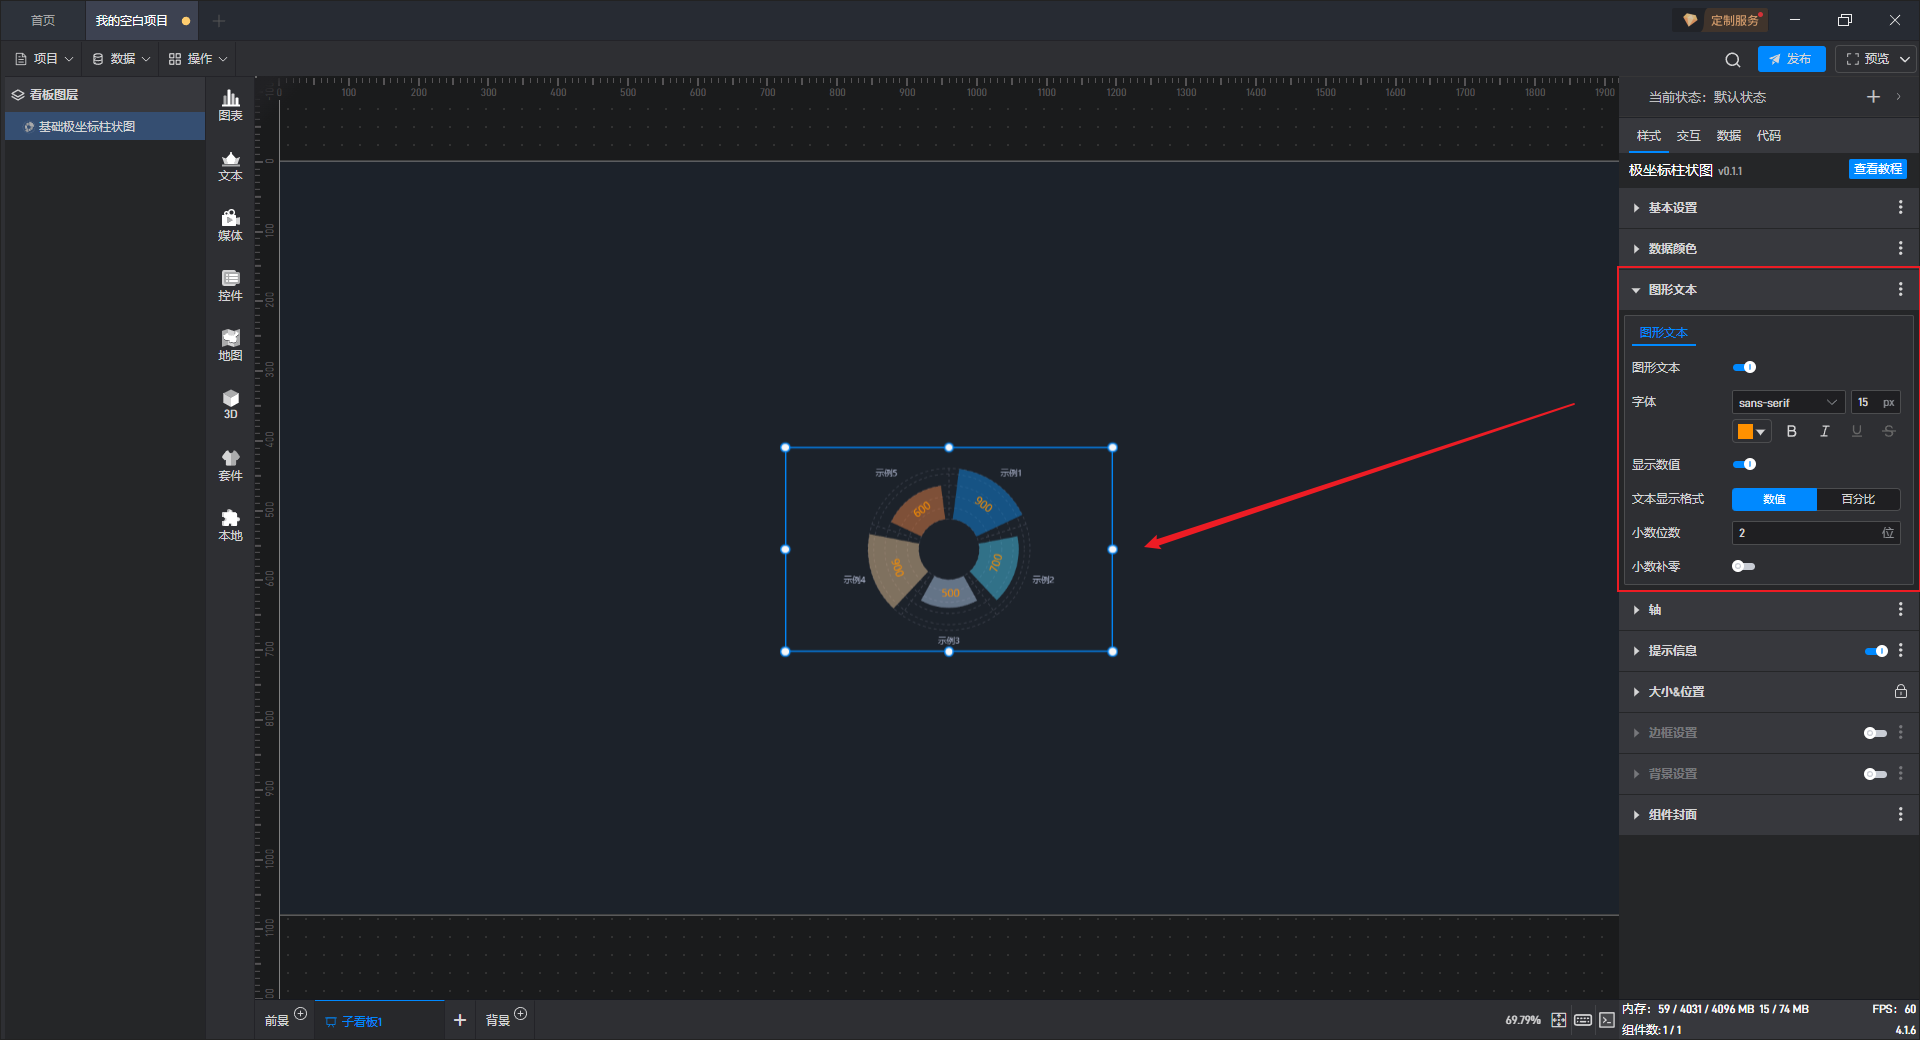Enable the 边框设置 switch
Viewport: 1920px width, 1040px height.
click(1876, 733)
